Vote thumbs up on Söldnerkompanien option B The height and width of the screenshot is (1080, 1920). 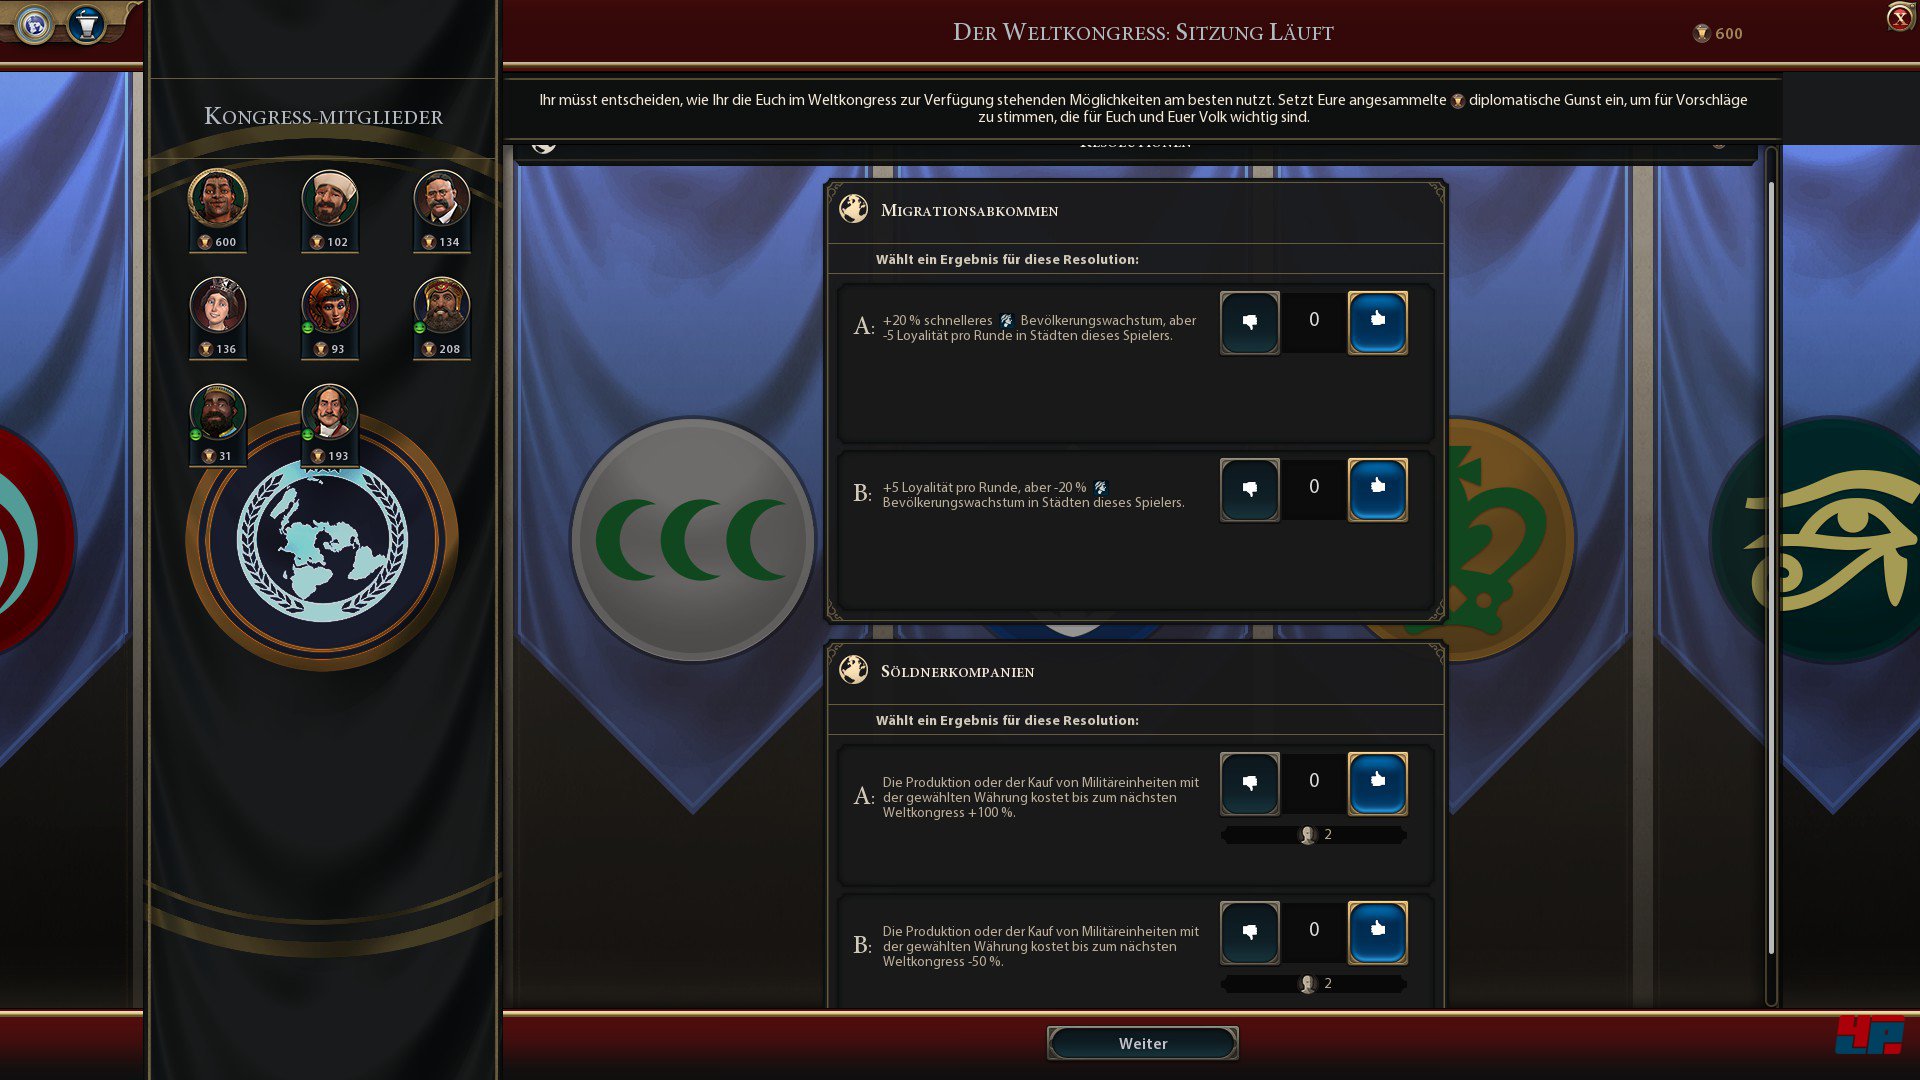pyautogui.click(x=1377, y=932)
